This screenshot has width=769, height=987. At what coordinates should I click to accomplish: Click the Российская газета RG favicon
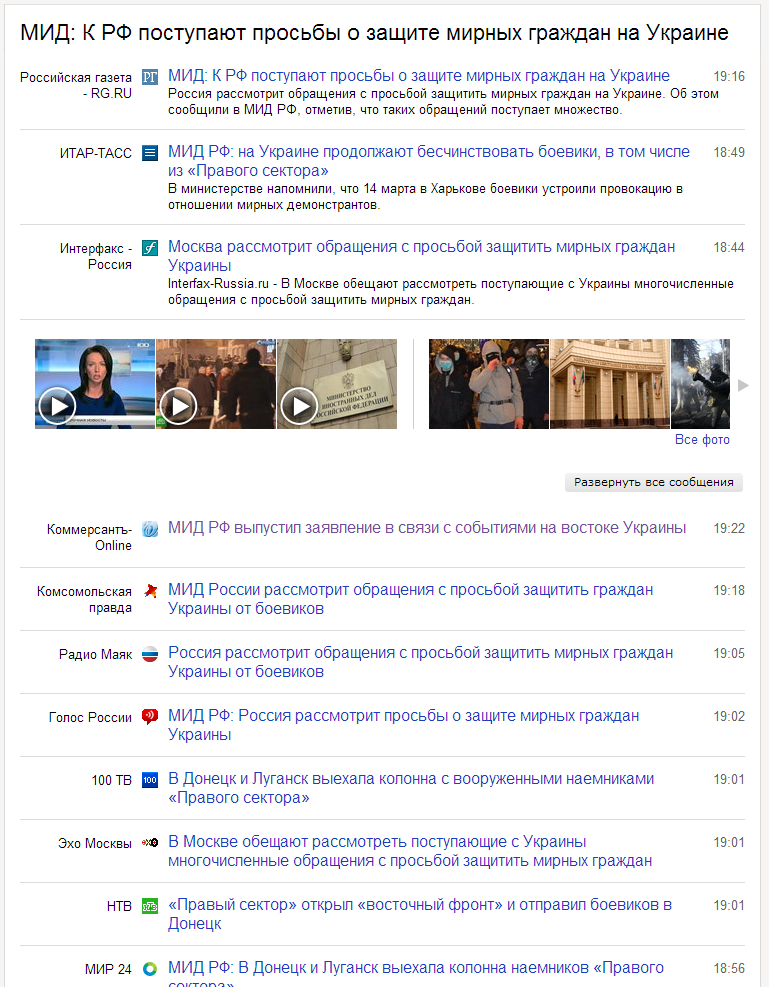coord(150,77)
